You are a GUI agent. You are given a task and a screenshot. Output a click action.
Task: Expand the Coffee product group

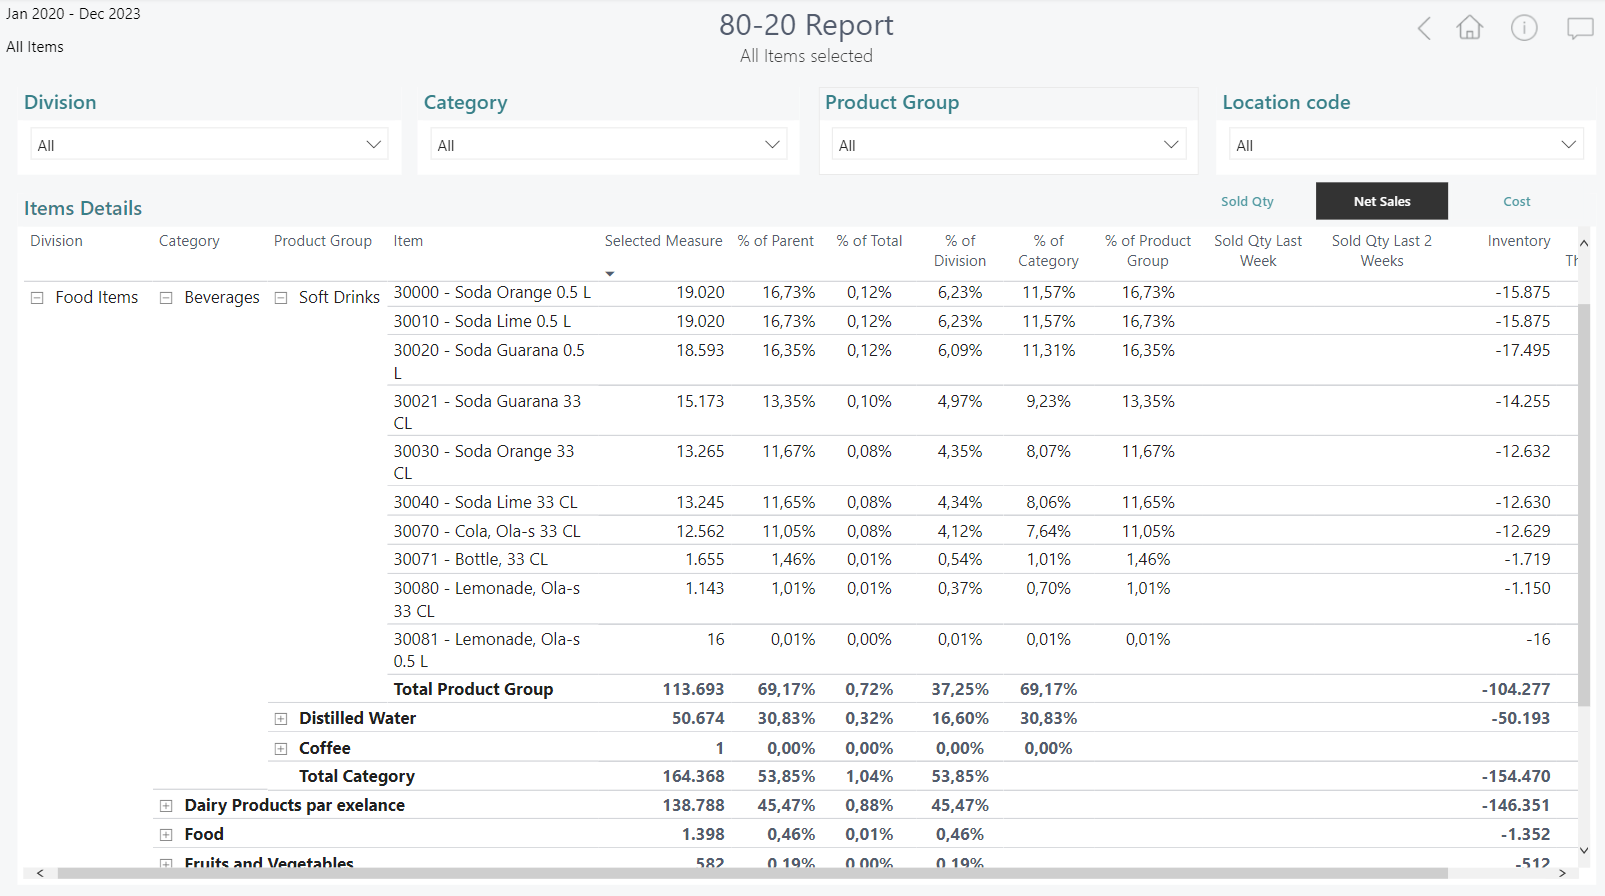pos(281,749)
